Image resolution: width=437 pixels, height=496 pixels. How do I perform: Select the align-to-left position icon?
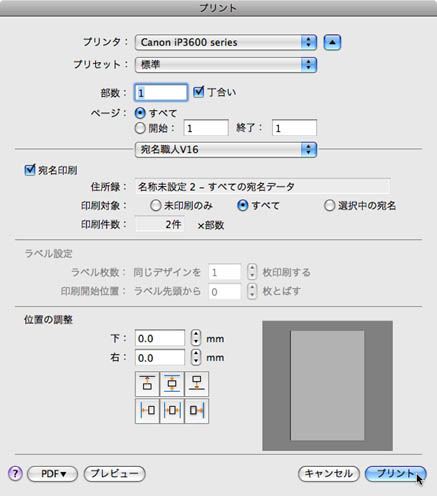pyautogui.click(x=147, y=411)
